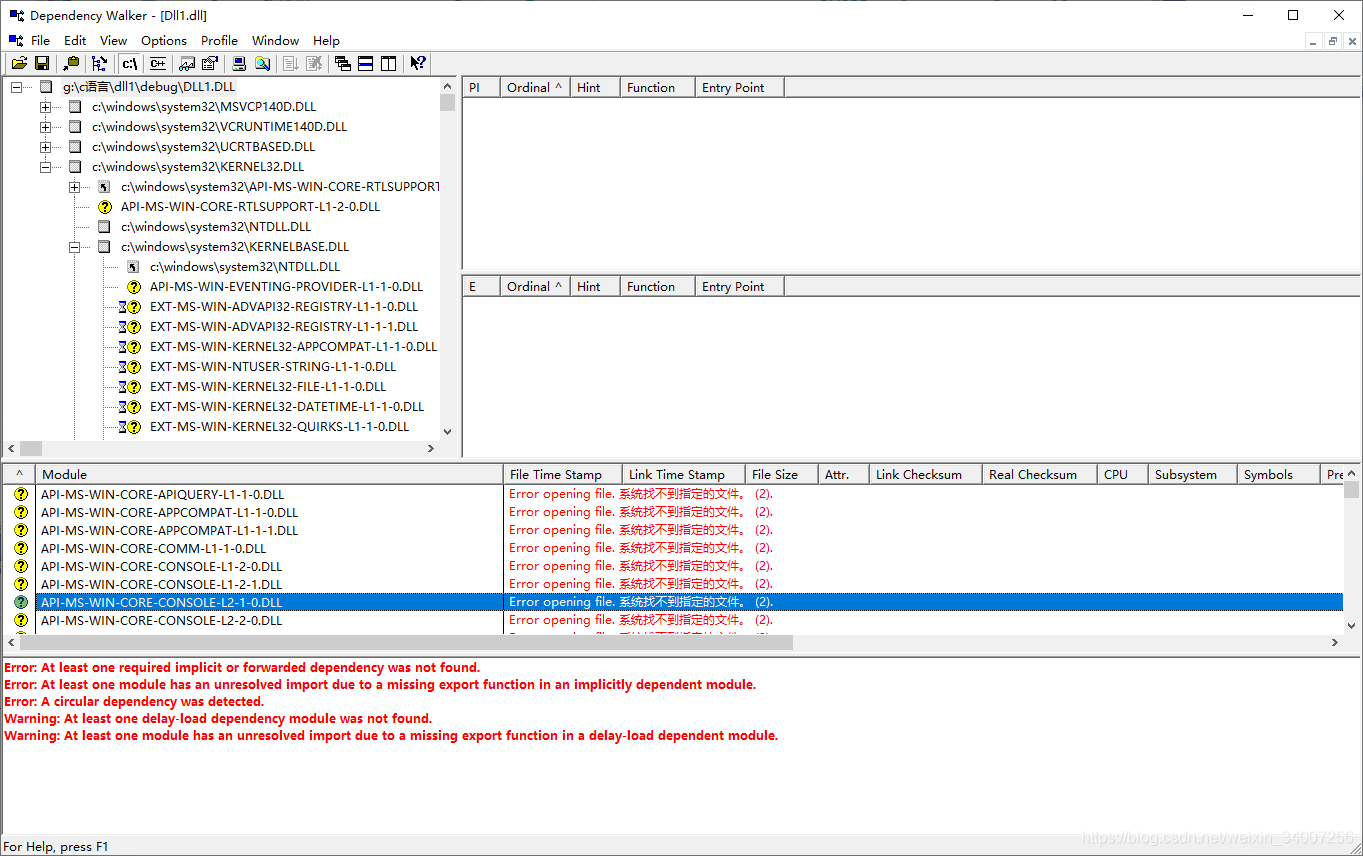The width and height of the screenshot is (1363, 856).
Task: Select EXT-MS-WIN-NTUSER-STRING-L1-1-0.DLL in the tree
Action: (273, 367)
